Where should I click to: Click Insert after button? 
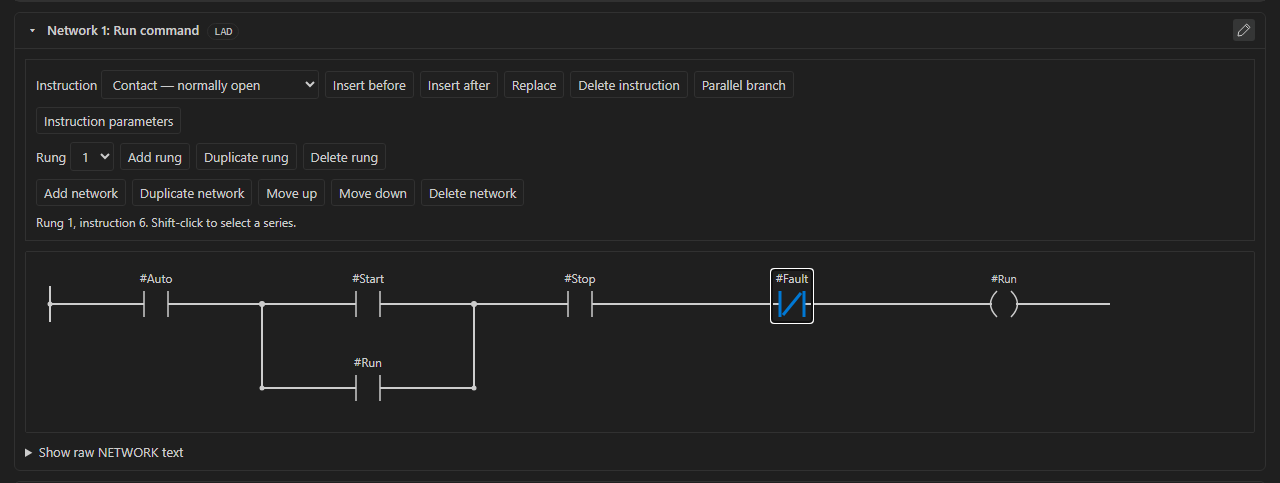point(459,85)
